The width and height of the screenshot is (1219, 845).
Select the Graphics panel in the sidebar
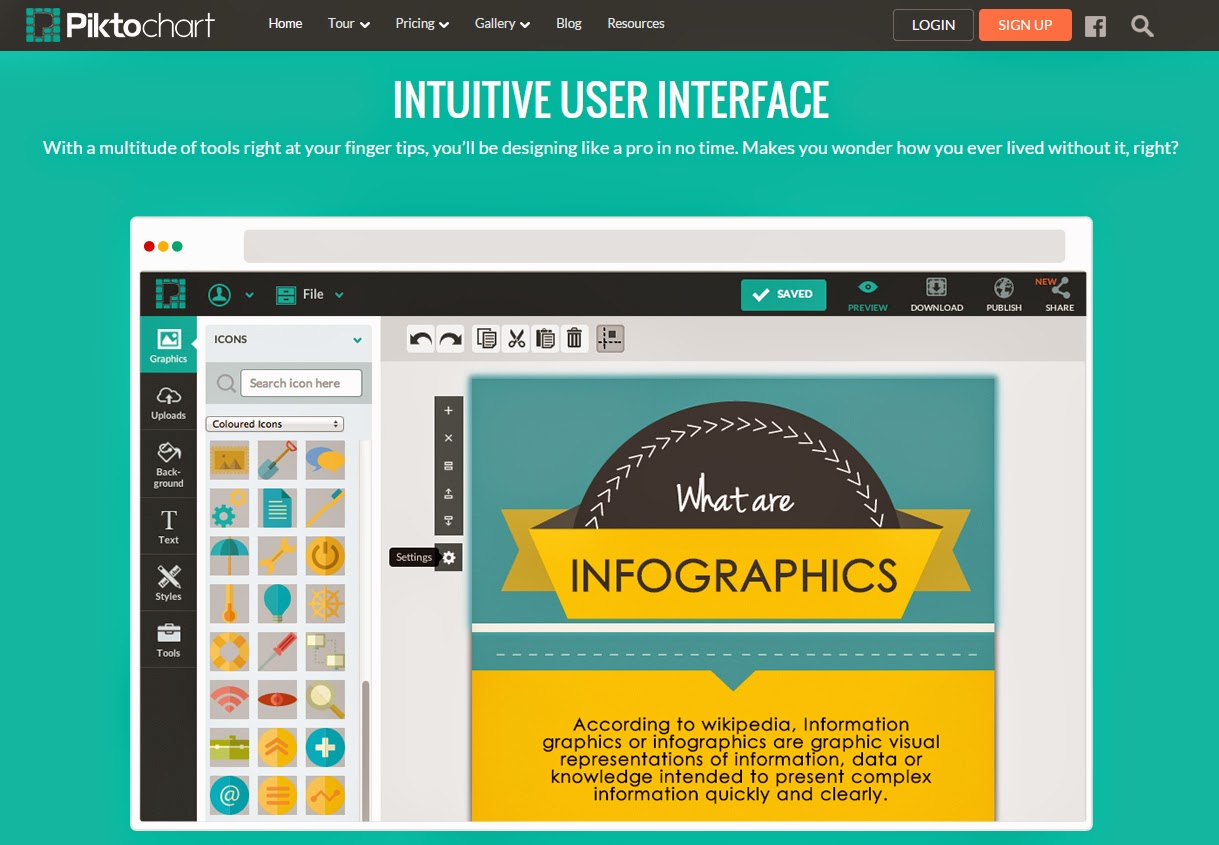coord(168,344)
